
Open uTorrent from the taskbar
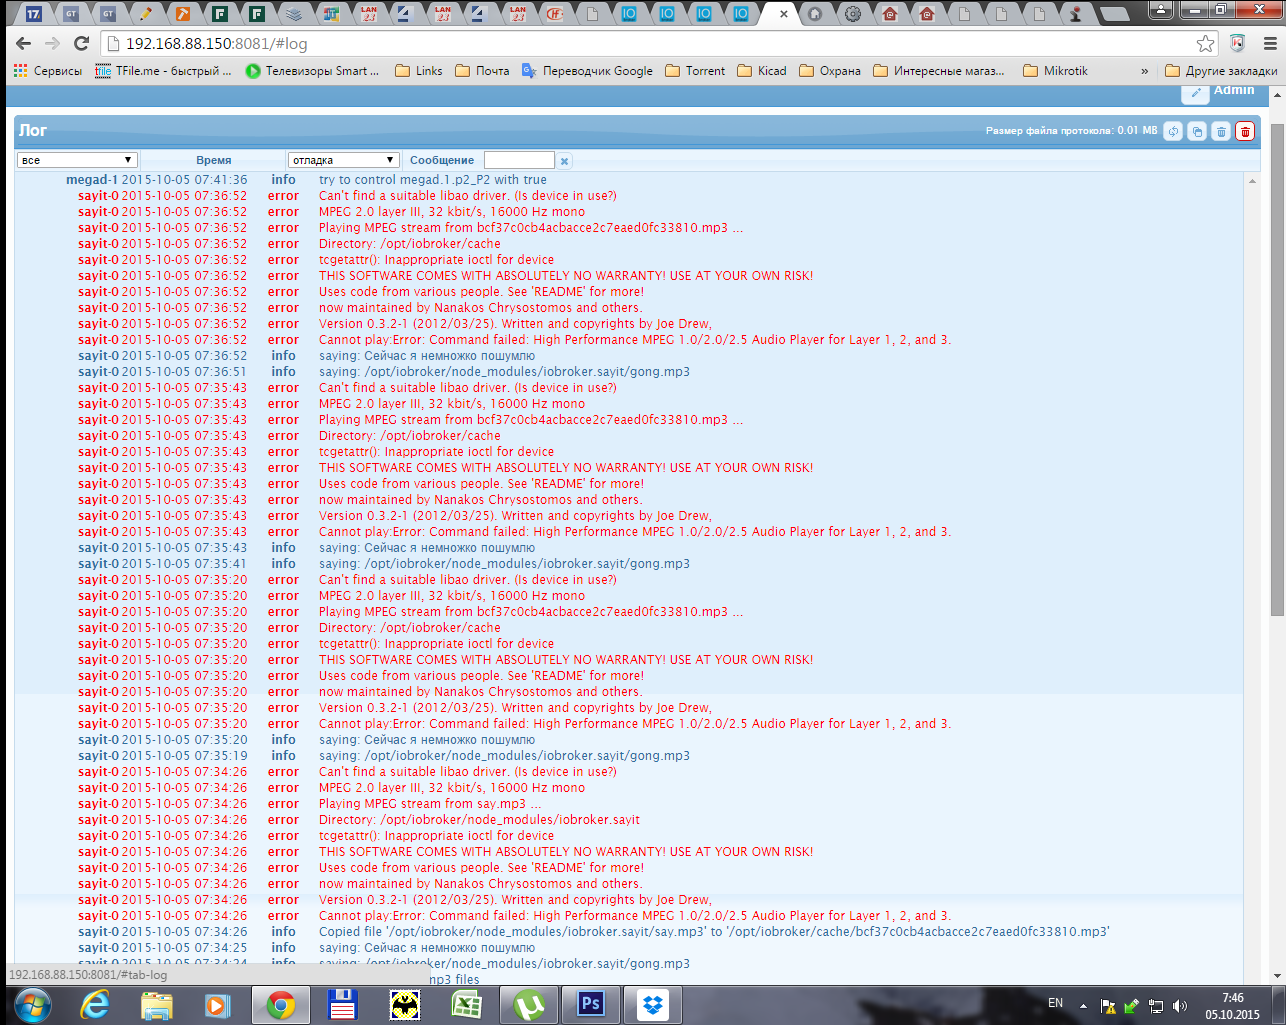point(528,1005)
